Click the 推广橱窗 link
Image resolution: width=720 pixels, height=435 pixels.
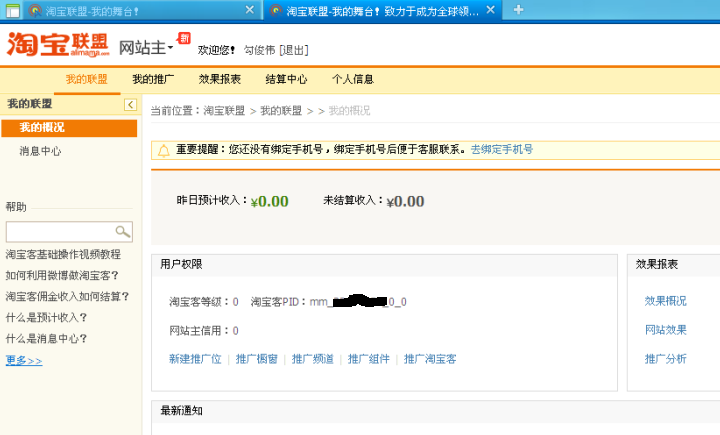257,359
